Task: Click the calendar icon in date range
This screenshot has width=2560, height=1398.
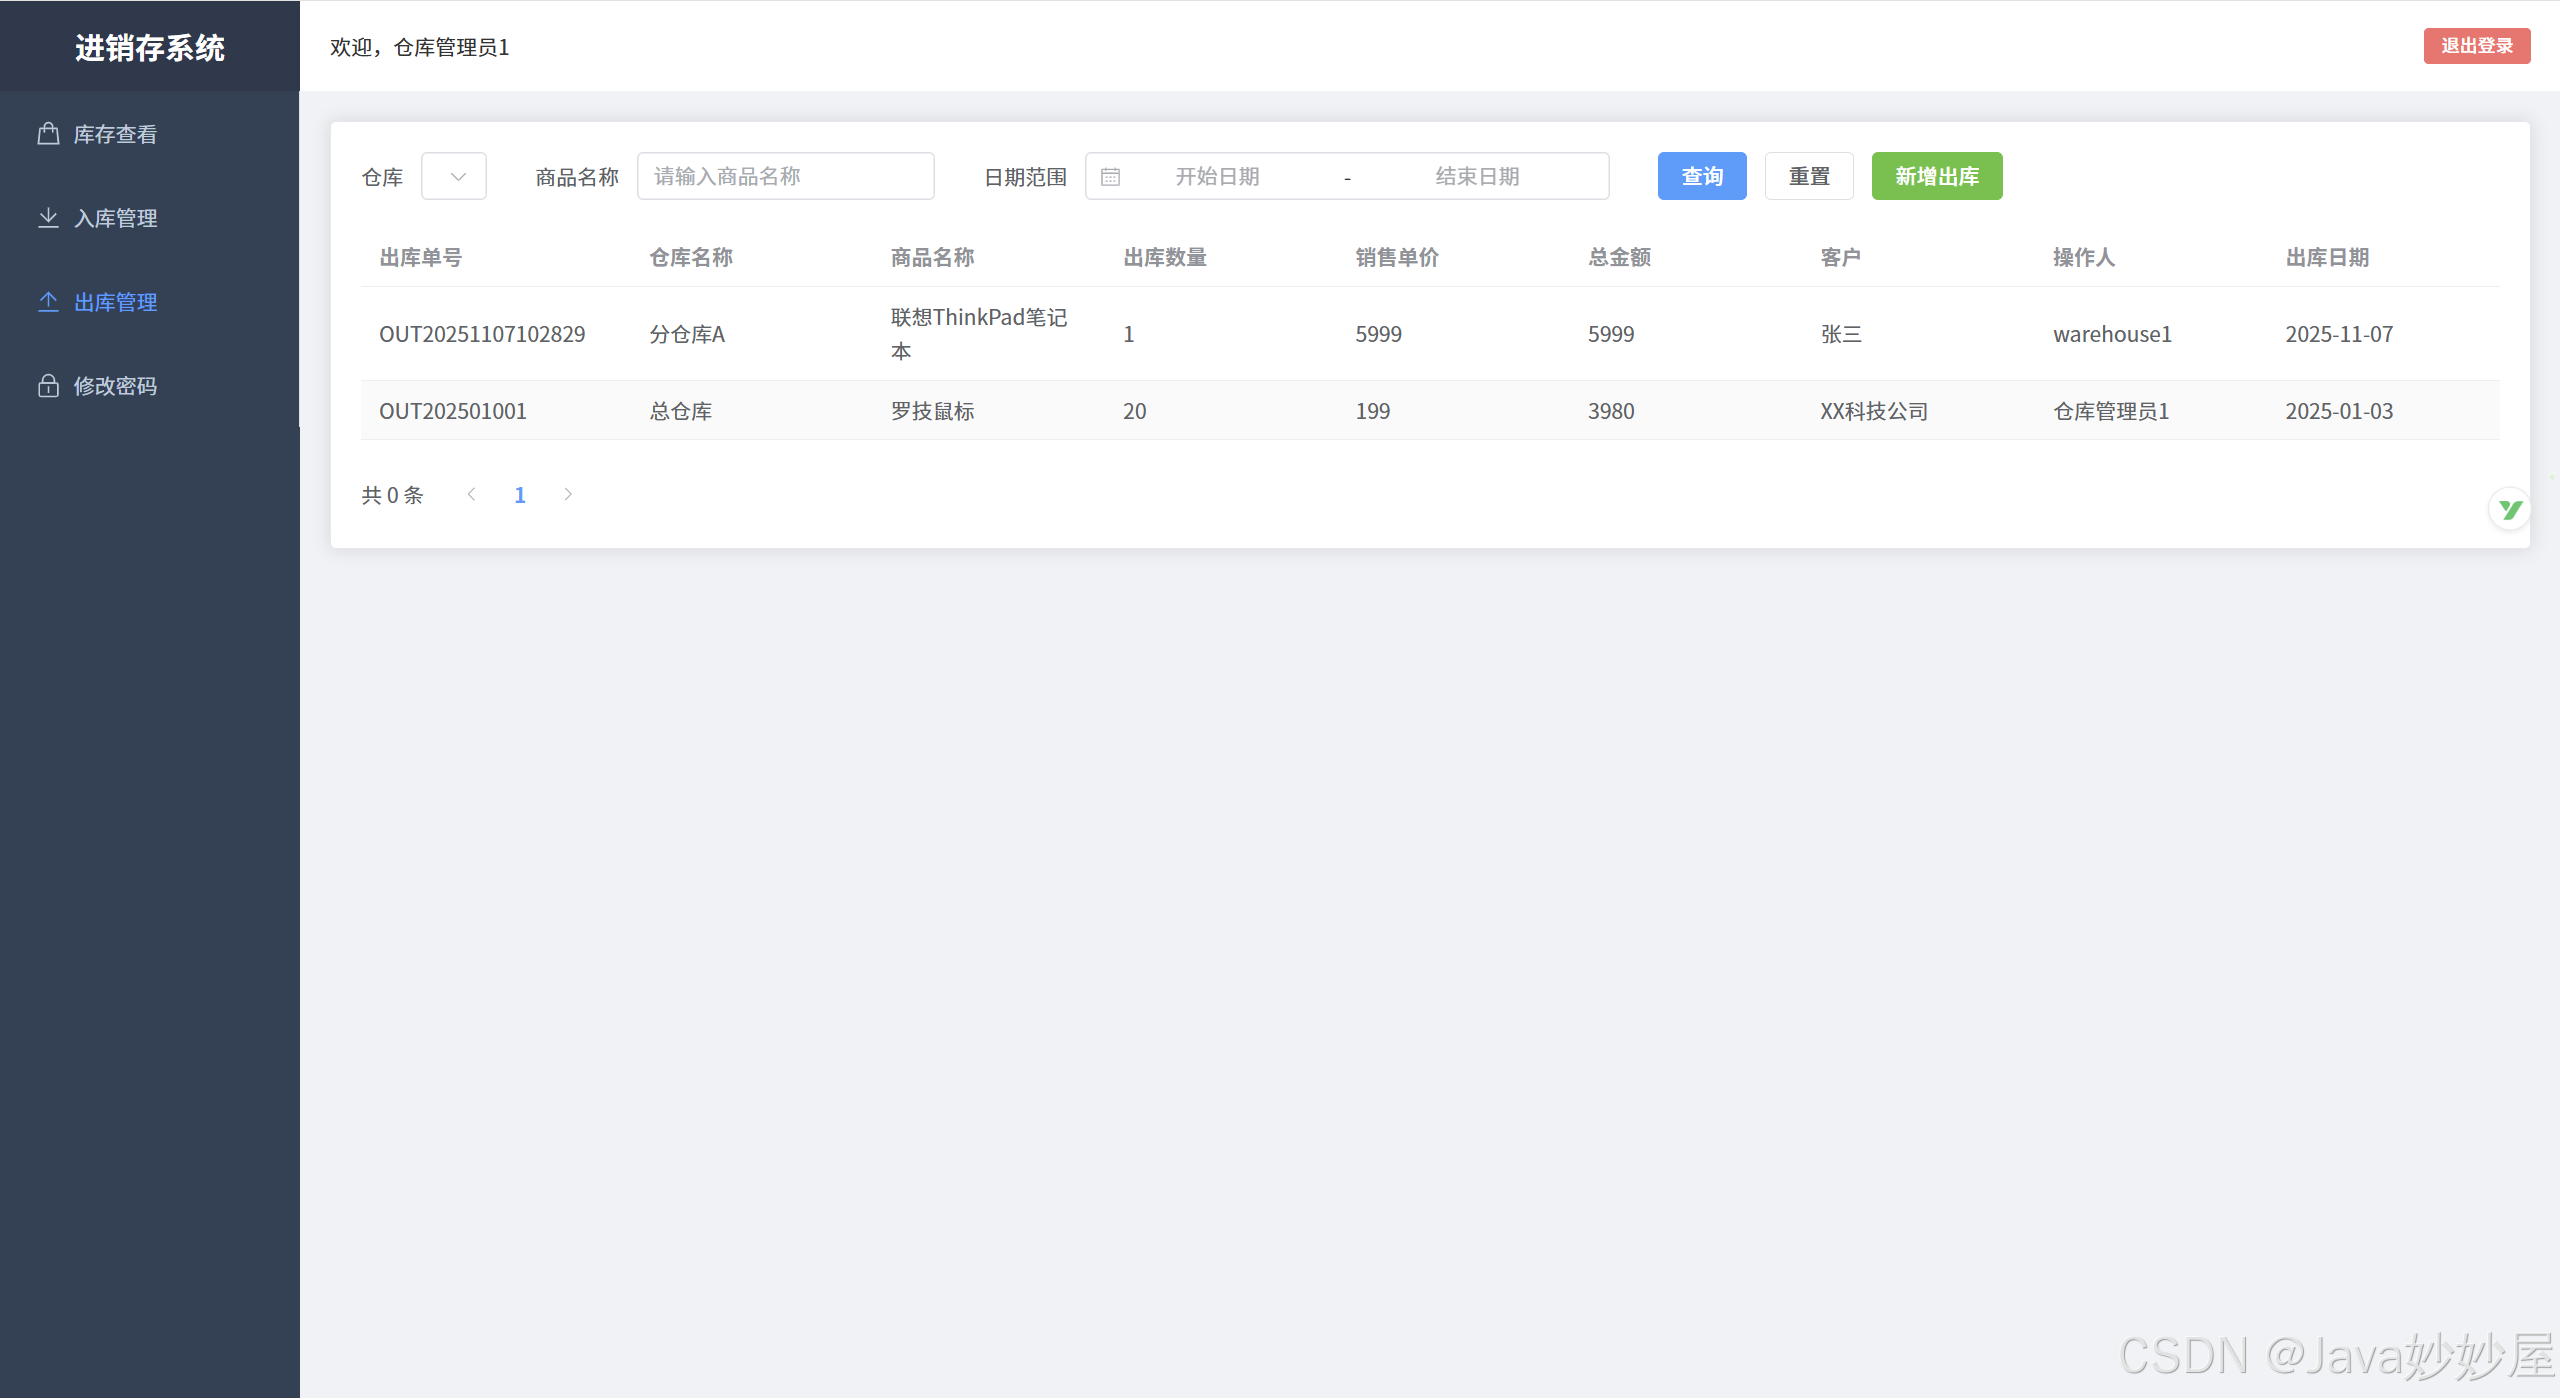Action: pos(1110,177)
